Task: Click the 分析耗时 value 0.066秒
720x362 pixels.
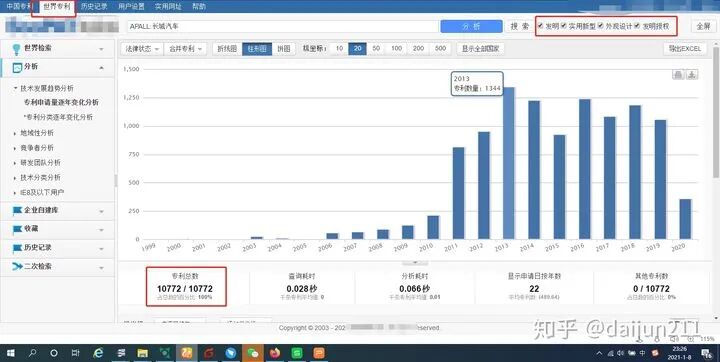Action: (x=415, y=288)
